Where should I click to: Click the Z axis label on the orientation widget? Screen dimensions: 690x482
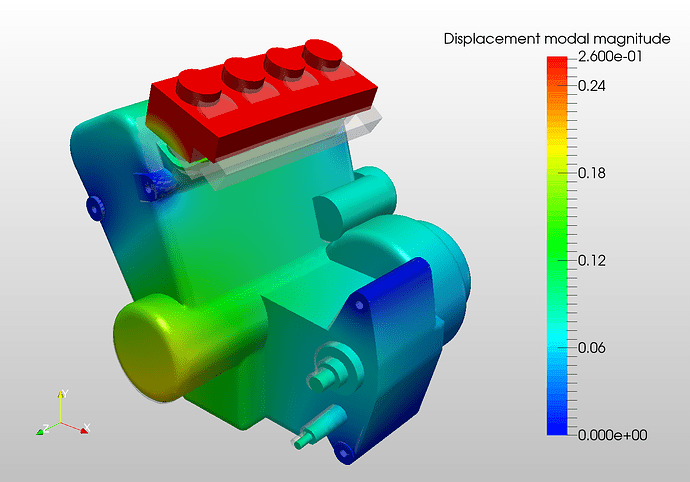pyautogui.click(x=46, y=428)
